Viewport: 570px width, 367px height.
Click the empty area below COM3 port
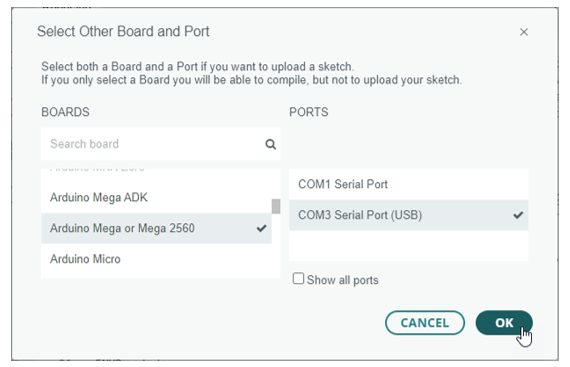click(x=409, y=245)
